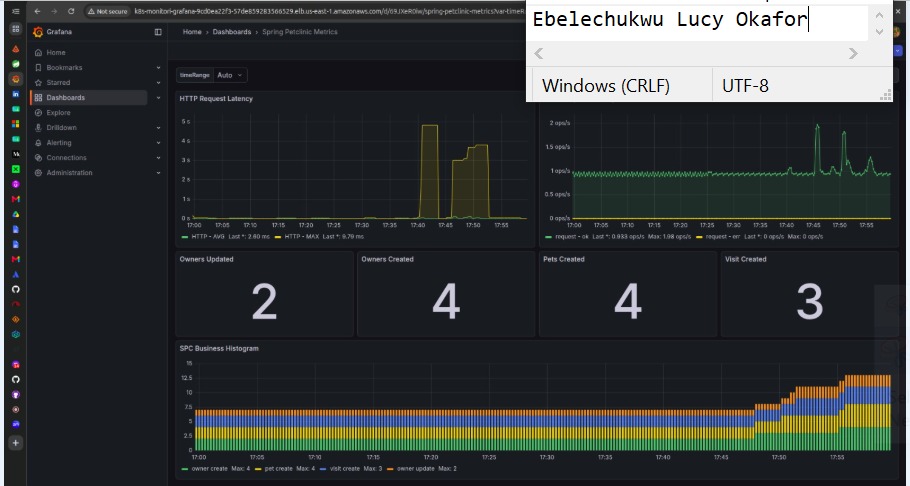Click the HTTP - AVG legend color swatch
The height and width of the screenshot is (486, 910).
(x=185, y=237)
